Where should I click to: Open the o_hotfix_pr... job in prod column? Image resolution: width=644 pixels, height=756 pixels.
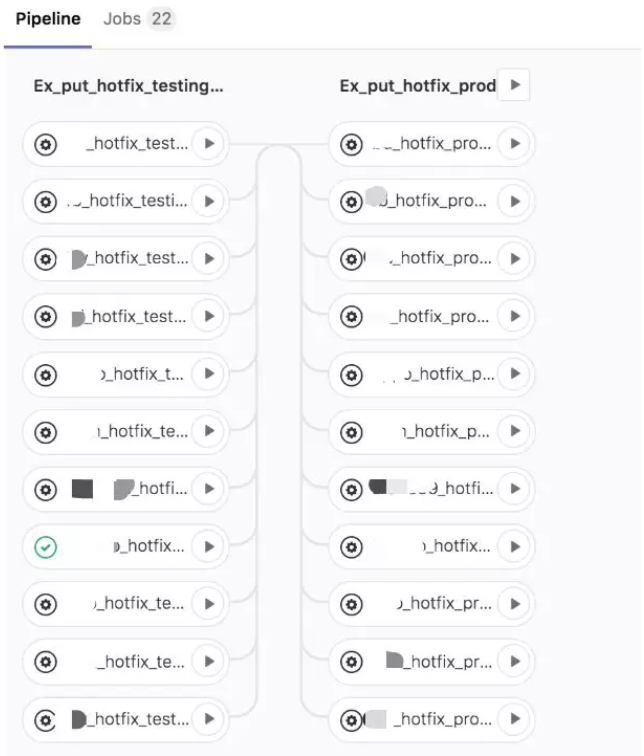444,604
